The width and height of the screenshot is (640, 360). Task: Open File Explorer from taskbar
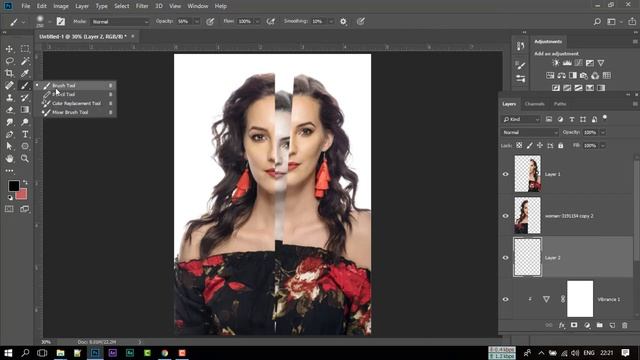coord(60,353)
